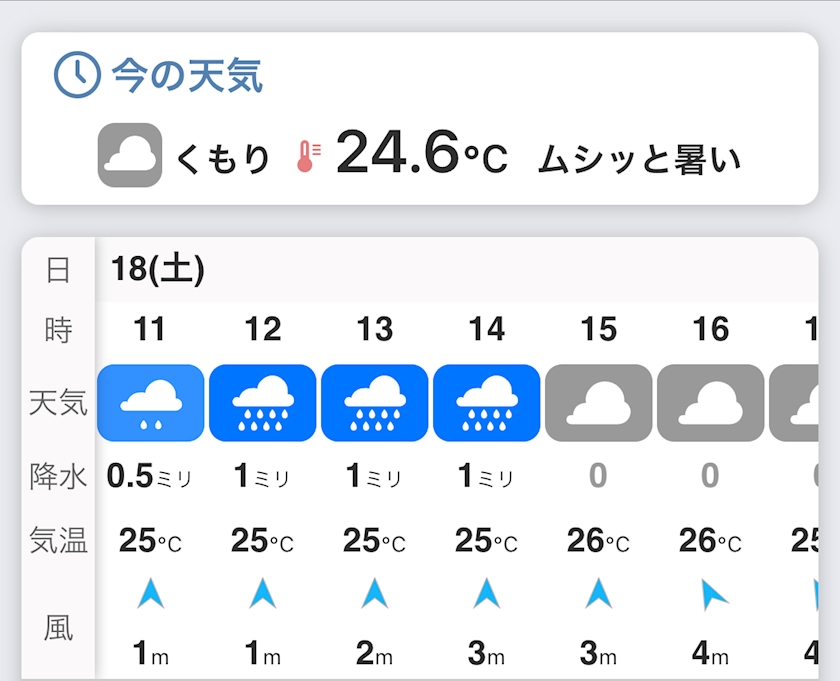Select the rain icon at 12時

coord(262,403)
